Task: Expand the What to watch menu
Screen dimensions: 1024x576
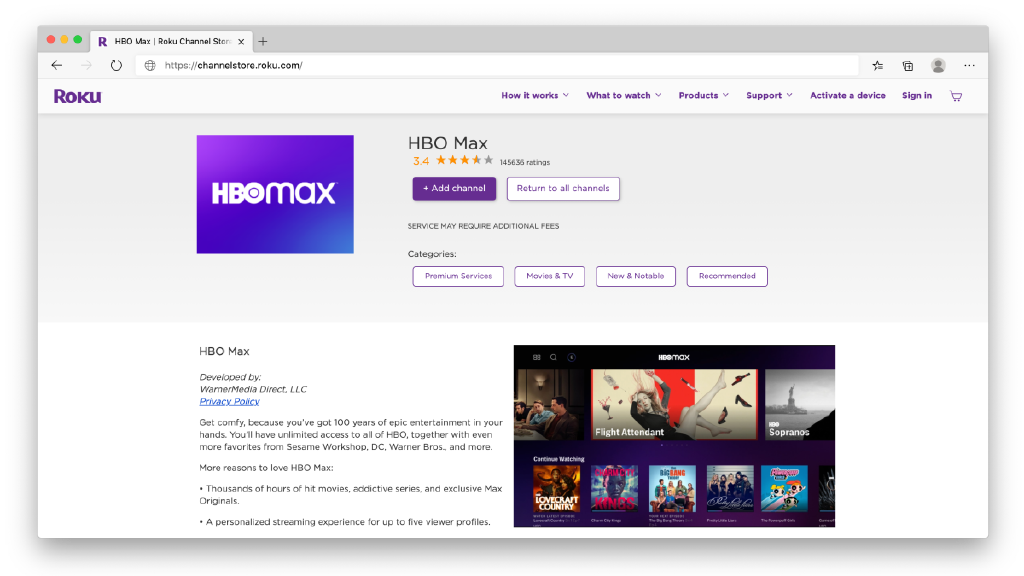Action: [x=624, y=95]
